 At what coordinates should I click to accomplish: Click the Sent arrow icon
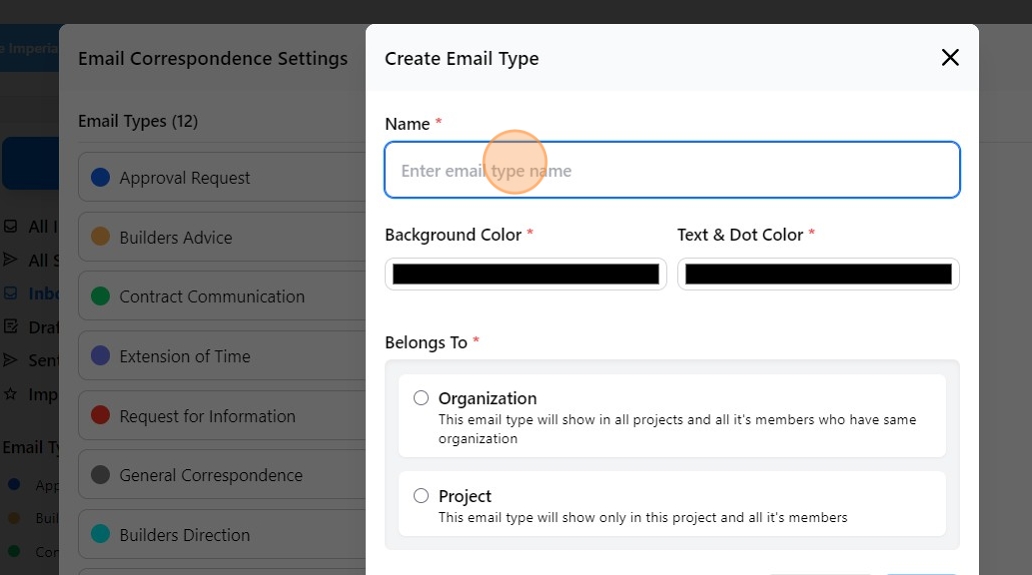[x=11, y=360]
